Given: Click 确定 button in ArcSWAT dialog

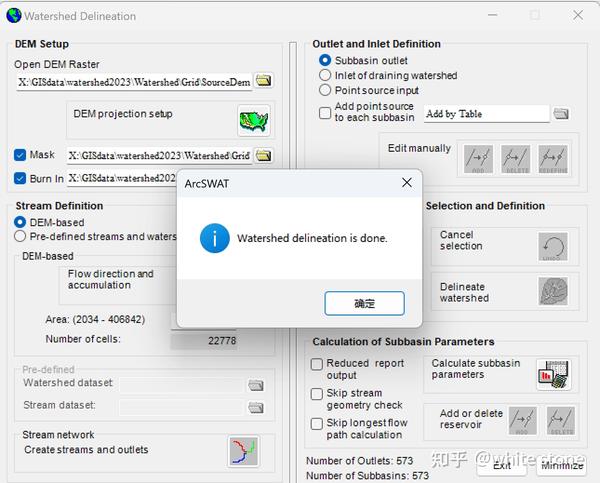Looking at the screenshot, I should pyautogui.click(x=364, y=304).
